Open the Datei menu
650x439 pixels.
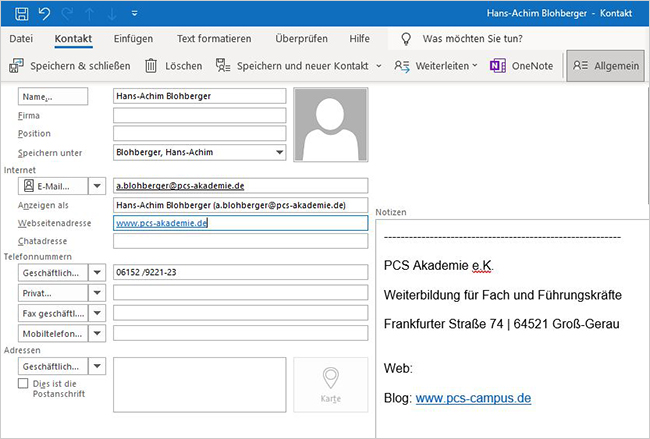21,39
